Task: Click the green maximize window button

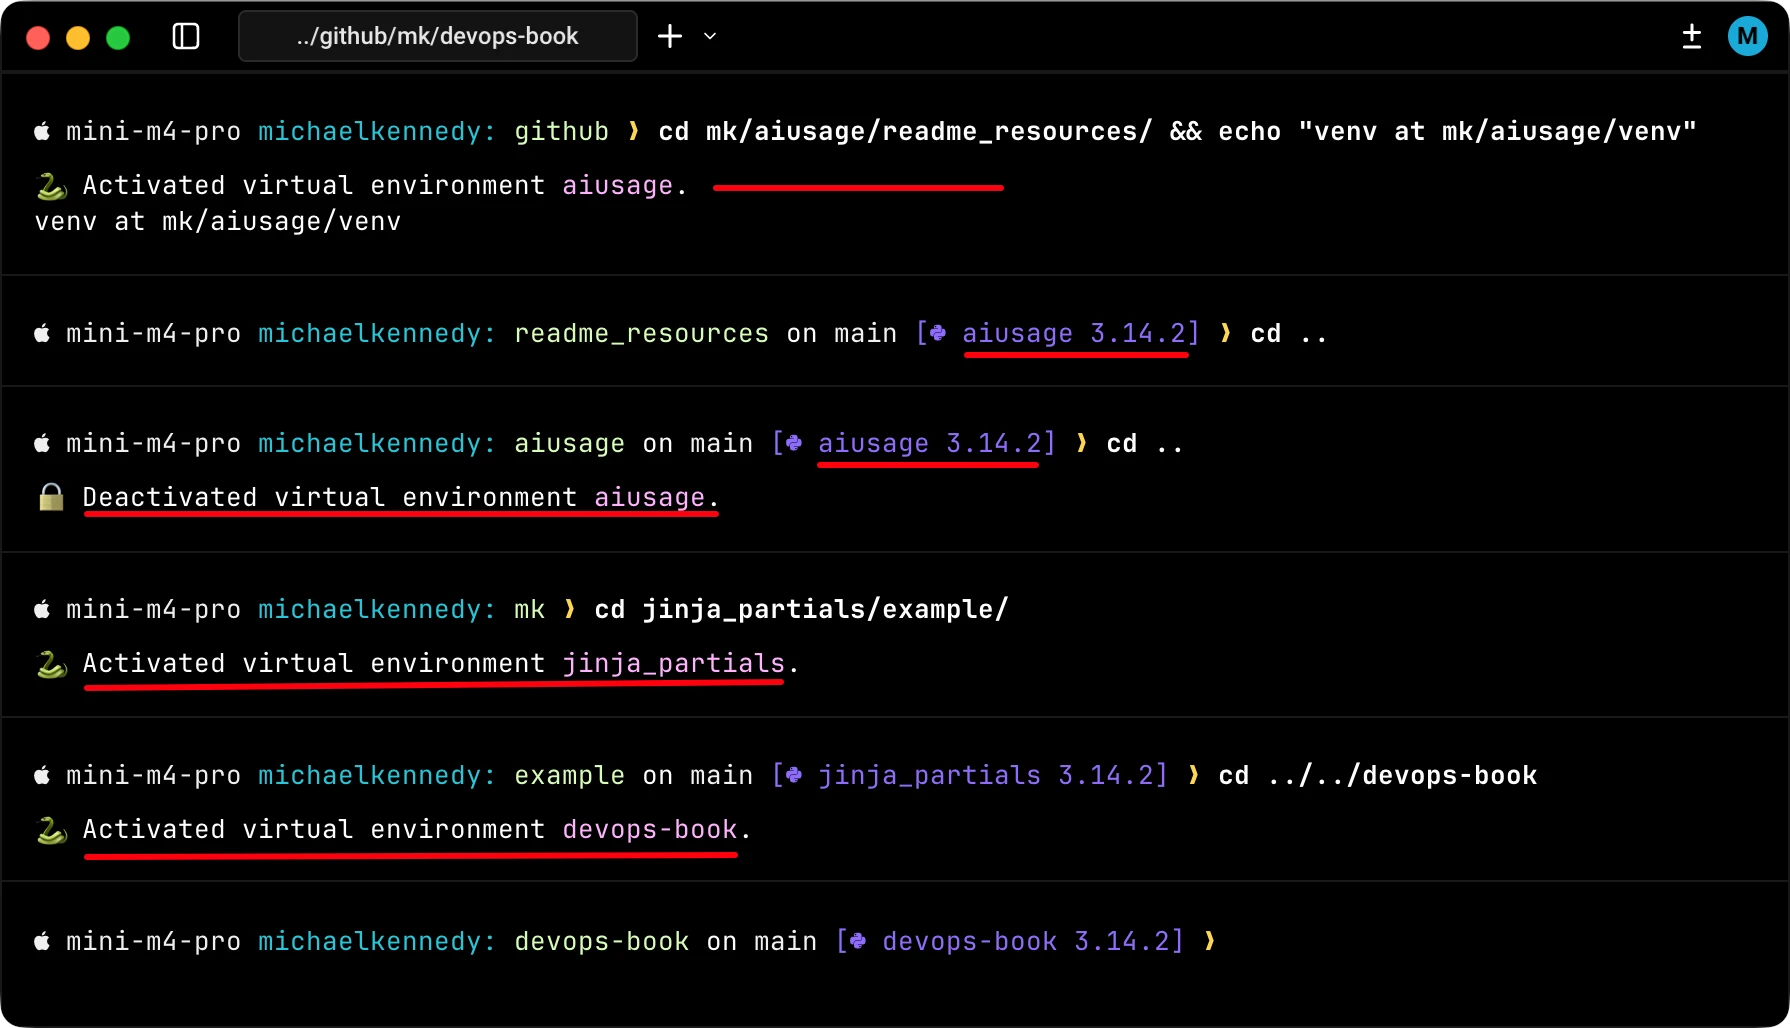Action: 118,38
